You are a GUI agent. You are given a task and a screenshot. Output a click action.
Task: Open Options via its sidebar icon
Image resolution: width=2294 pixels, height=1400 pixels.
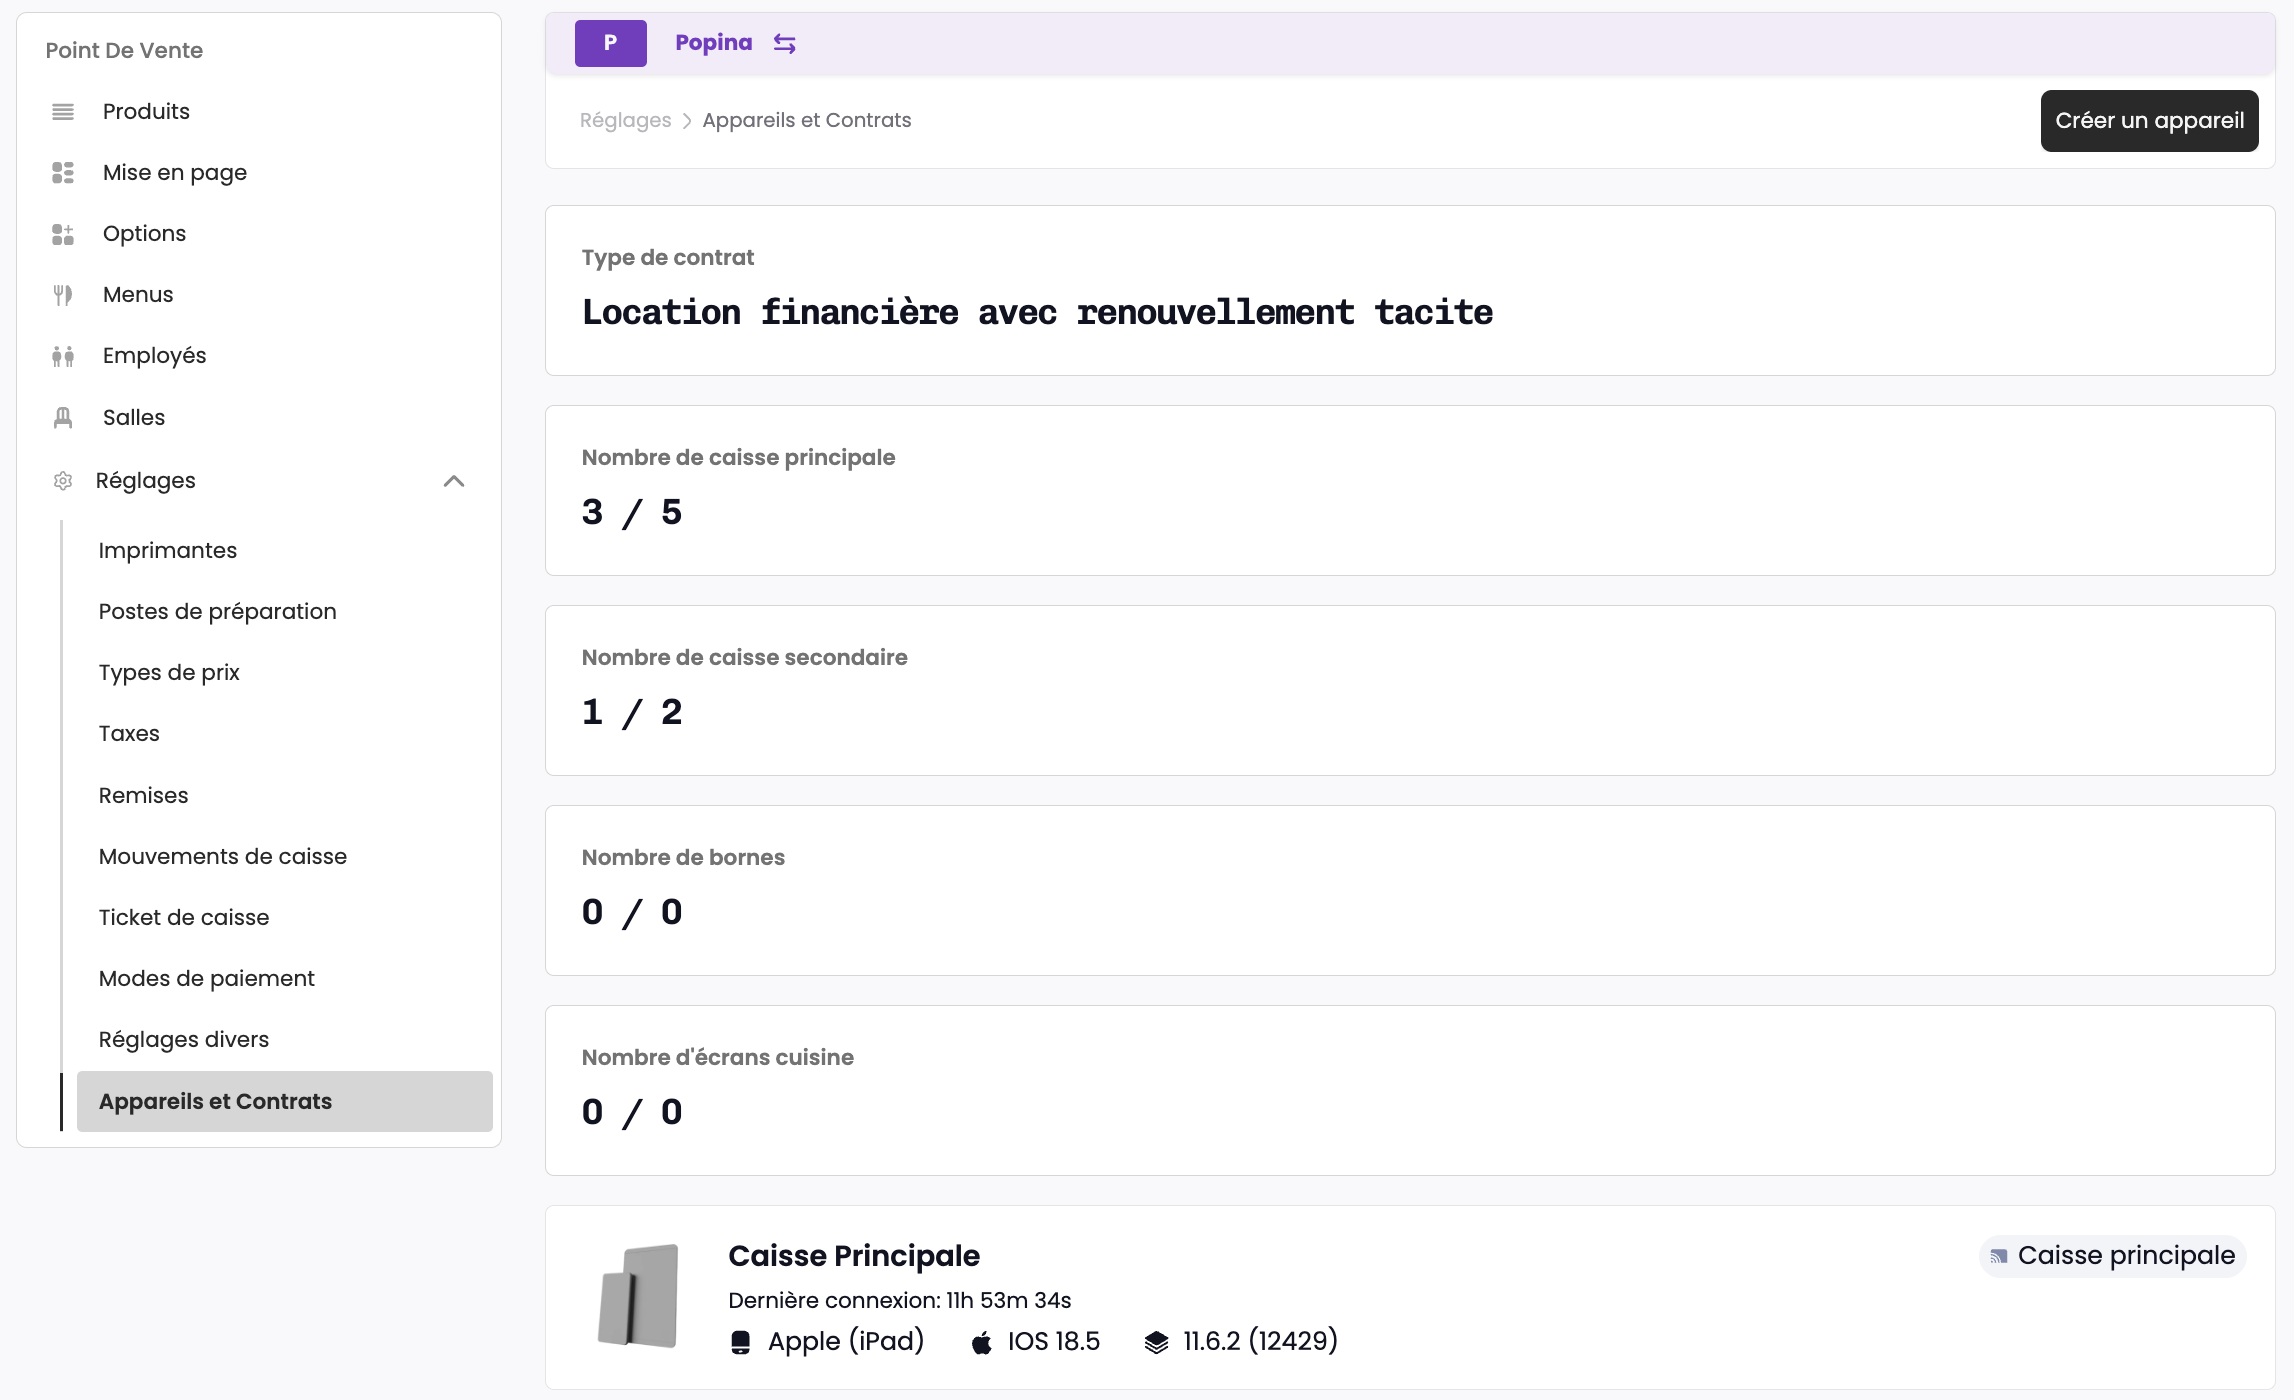(63, 233)
